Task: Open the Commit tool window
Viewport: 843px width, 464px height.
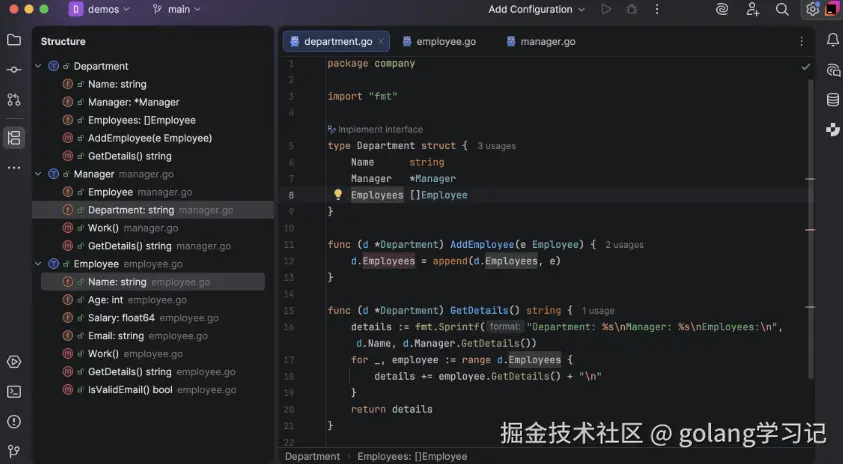Action: click(14, 70)
